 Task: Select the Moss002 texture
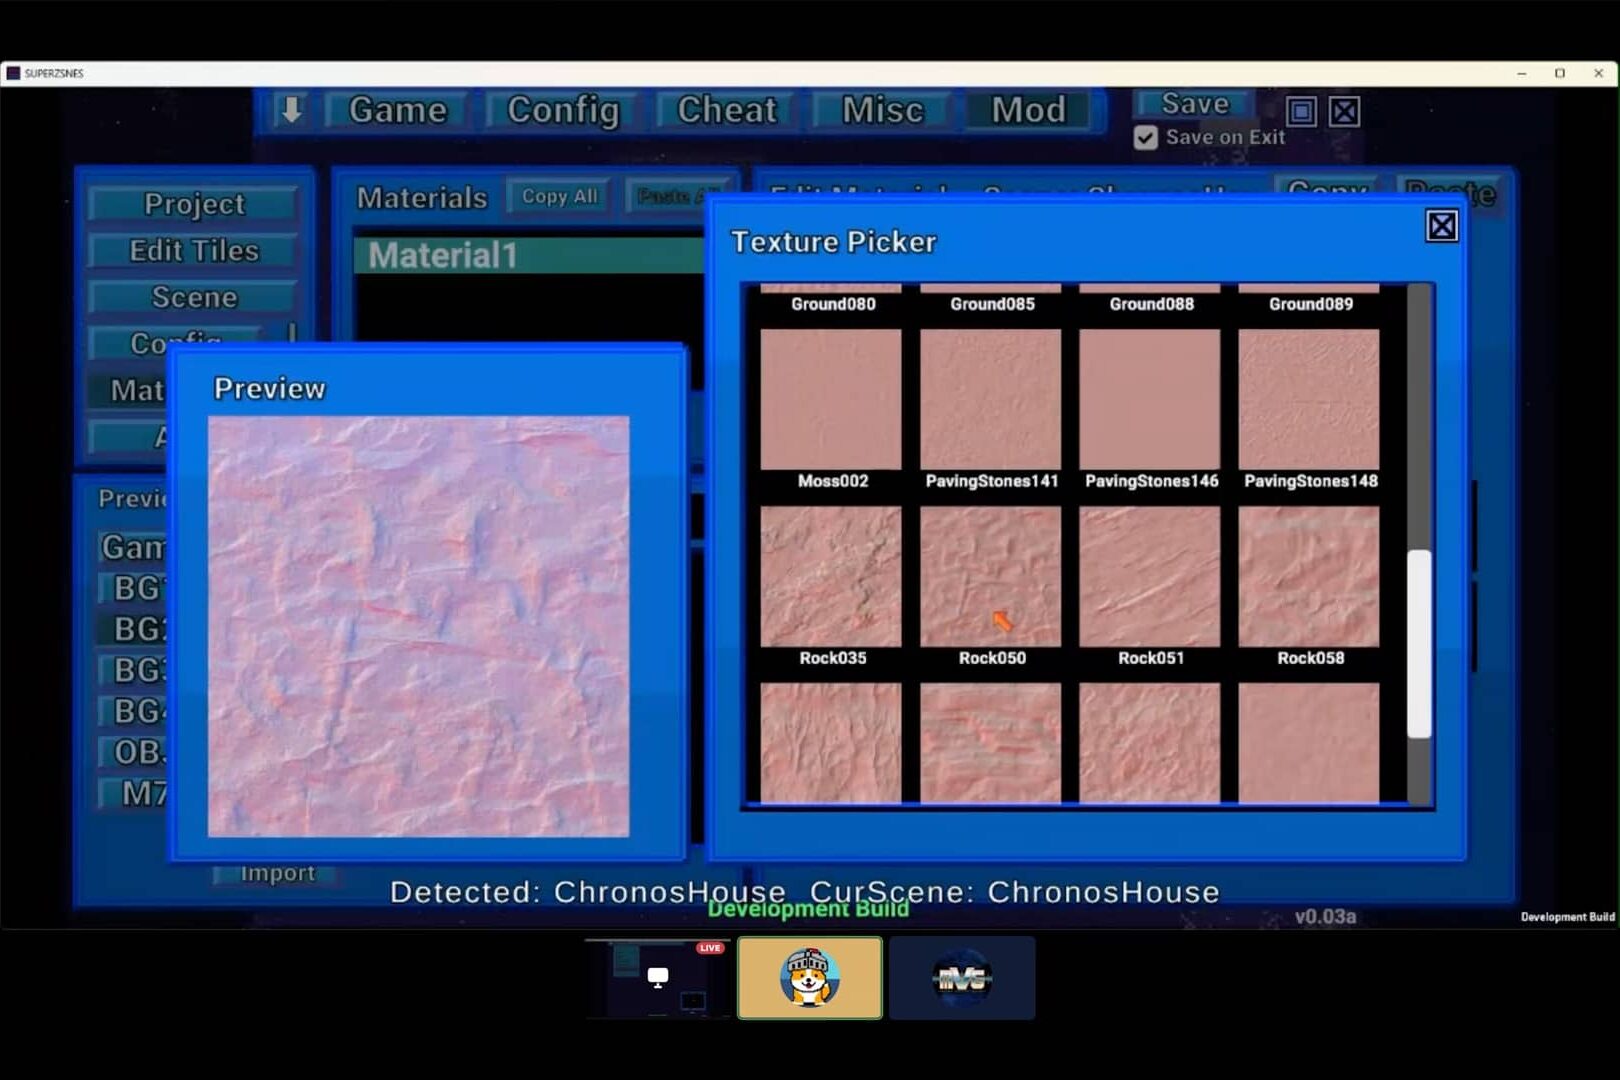831,400
